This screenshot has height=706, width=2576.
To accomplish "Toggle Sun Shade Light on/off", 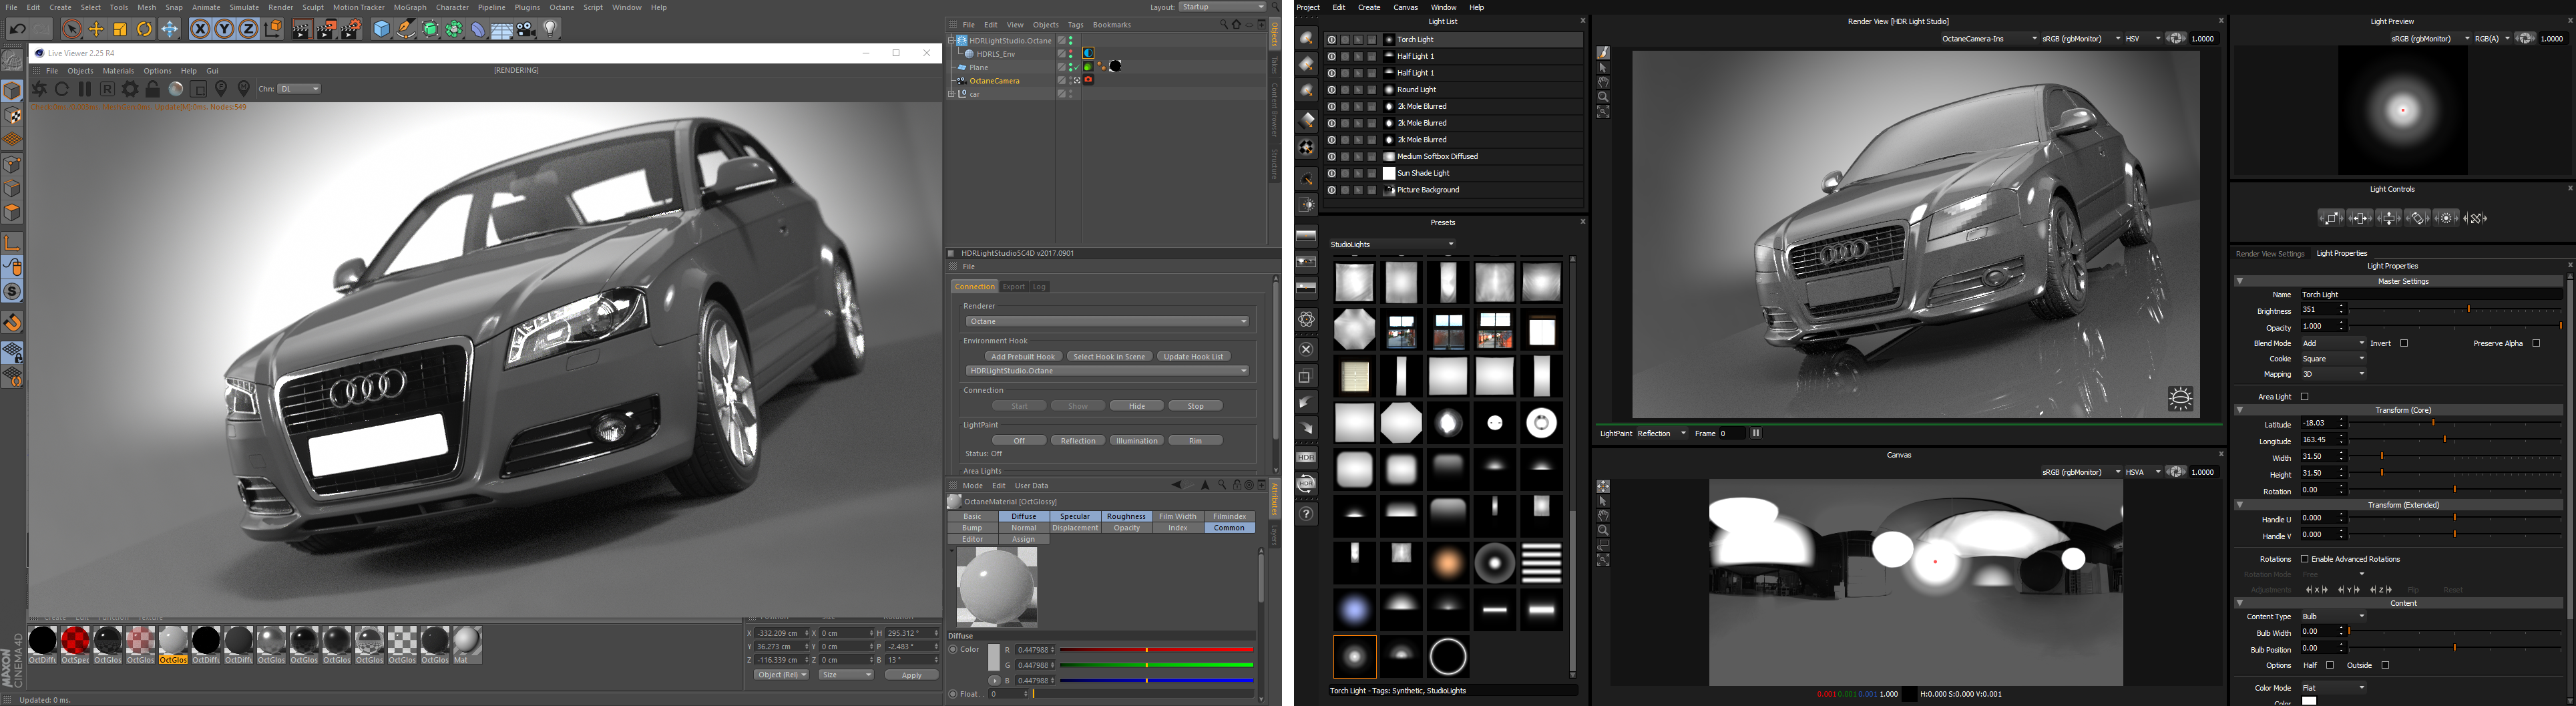I will 1331,173.
